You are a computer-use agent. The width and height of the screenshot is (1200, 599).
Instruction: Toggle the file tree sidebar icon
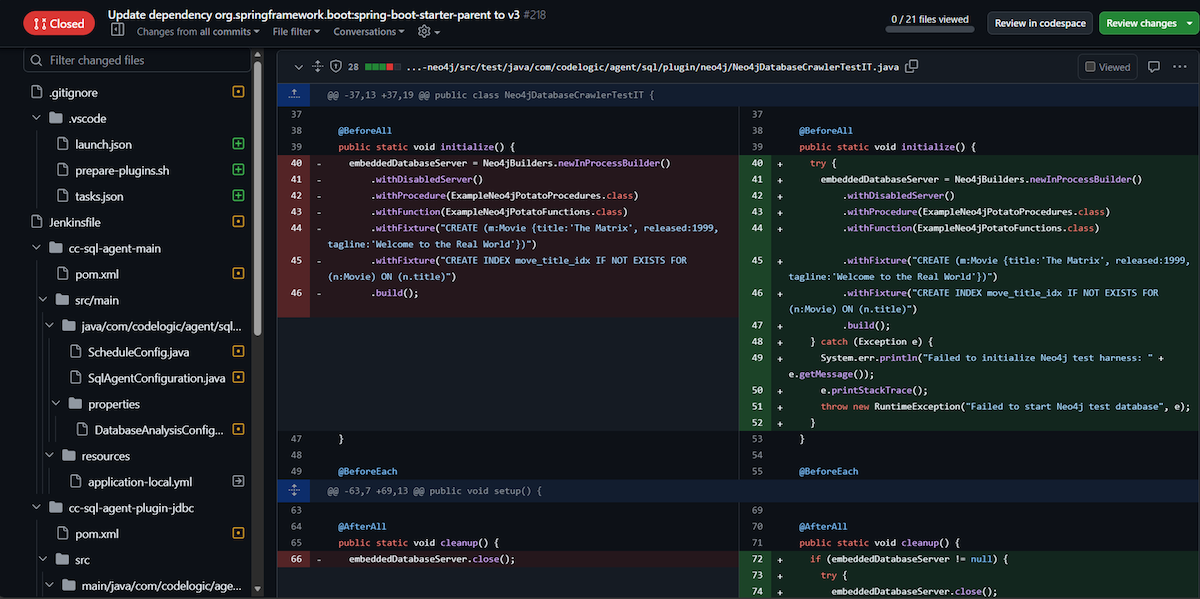pyautogui.click(x=117, y=31)
